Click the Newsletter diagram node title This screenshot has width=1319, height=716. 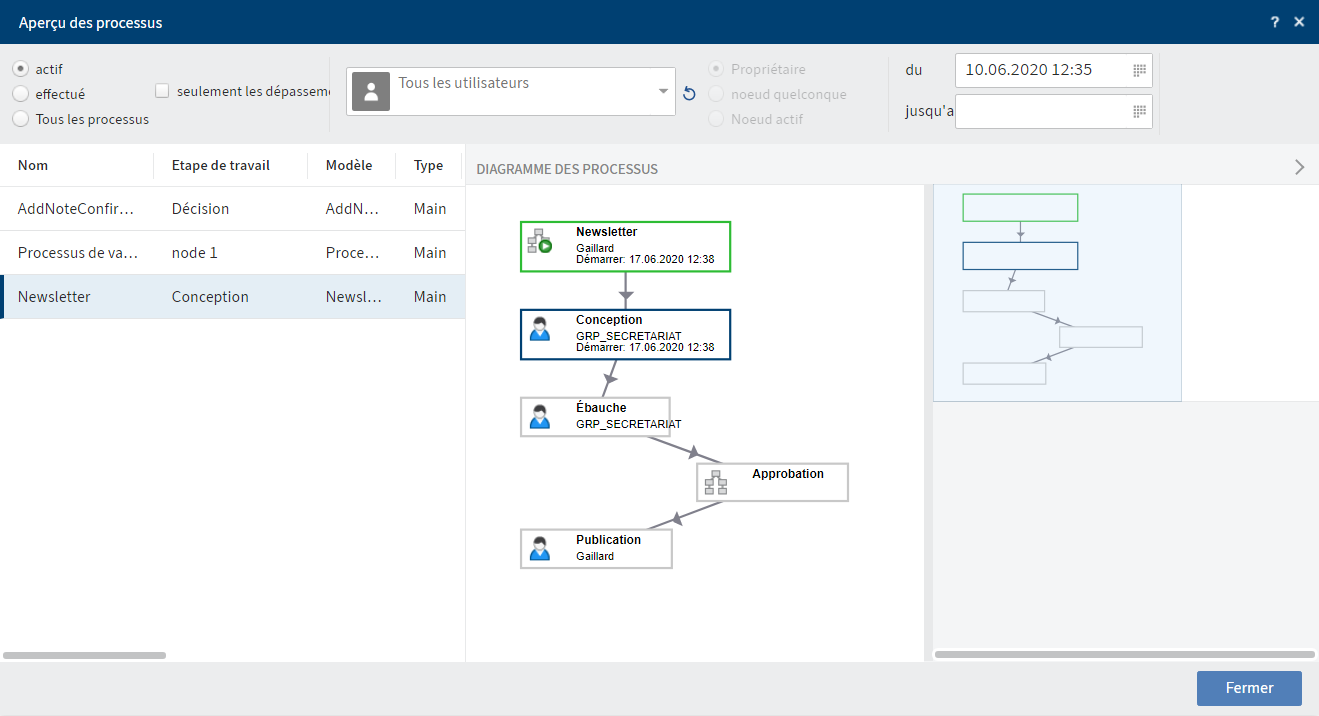click(x=606, y=232)
